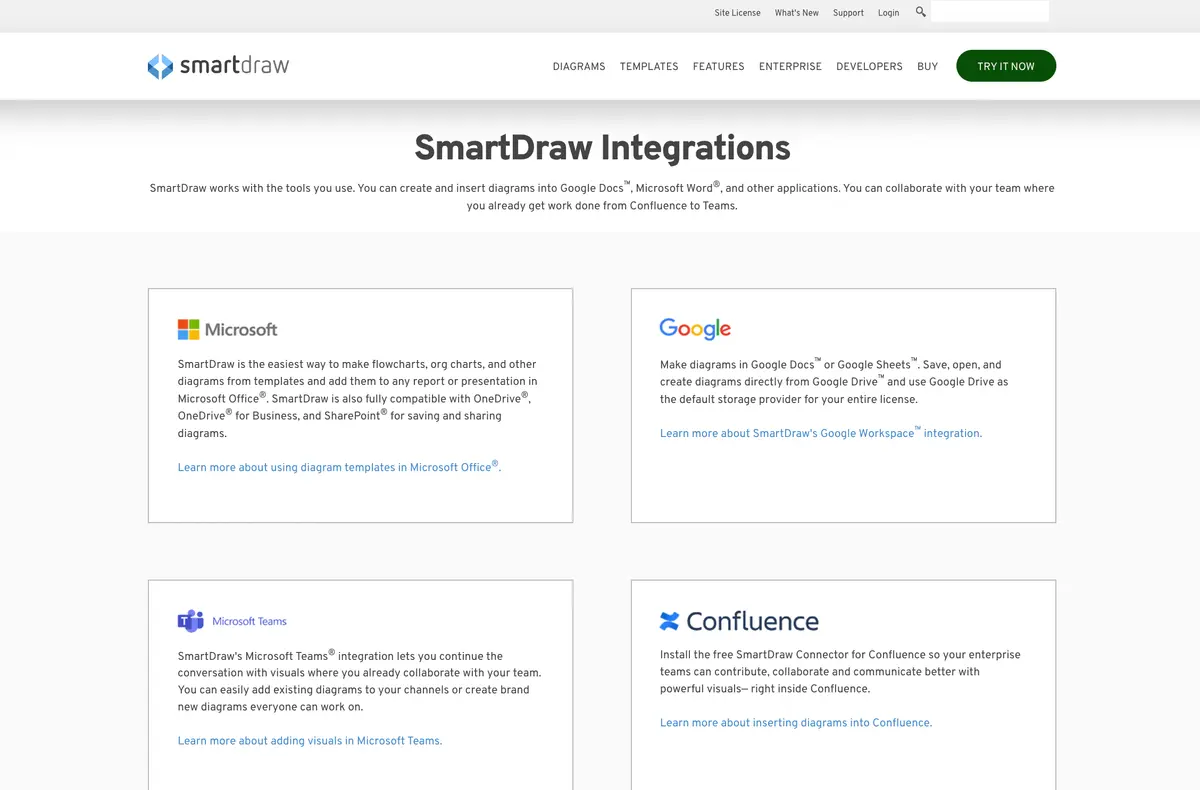Click the Confluence logo
This screenshot has width=1200, height=790.
coord(739,621)
